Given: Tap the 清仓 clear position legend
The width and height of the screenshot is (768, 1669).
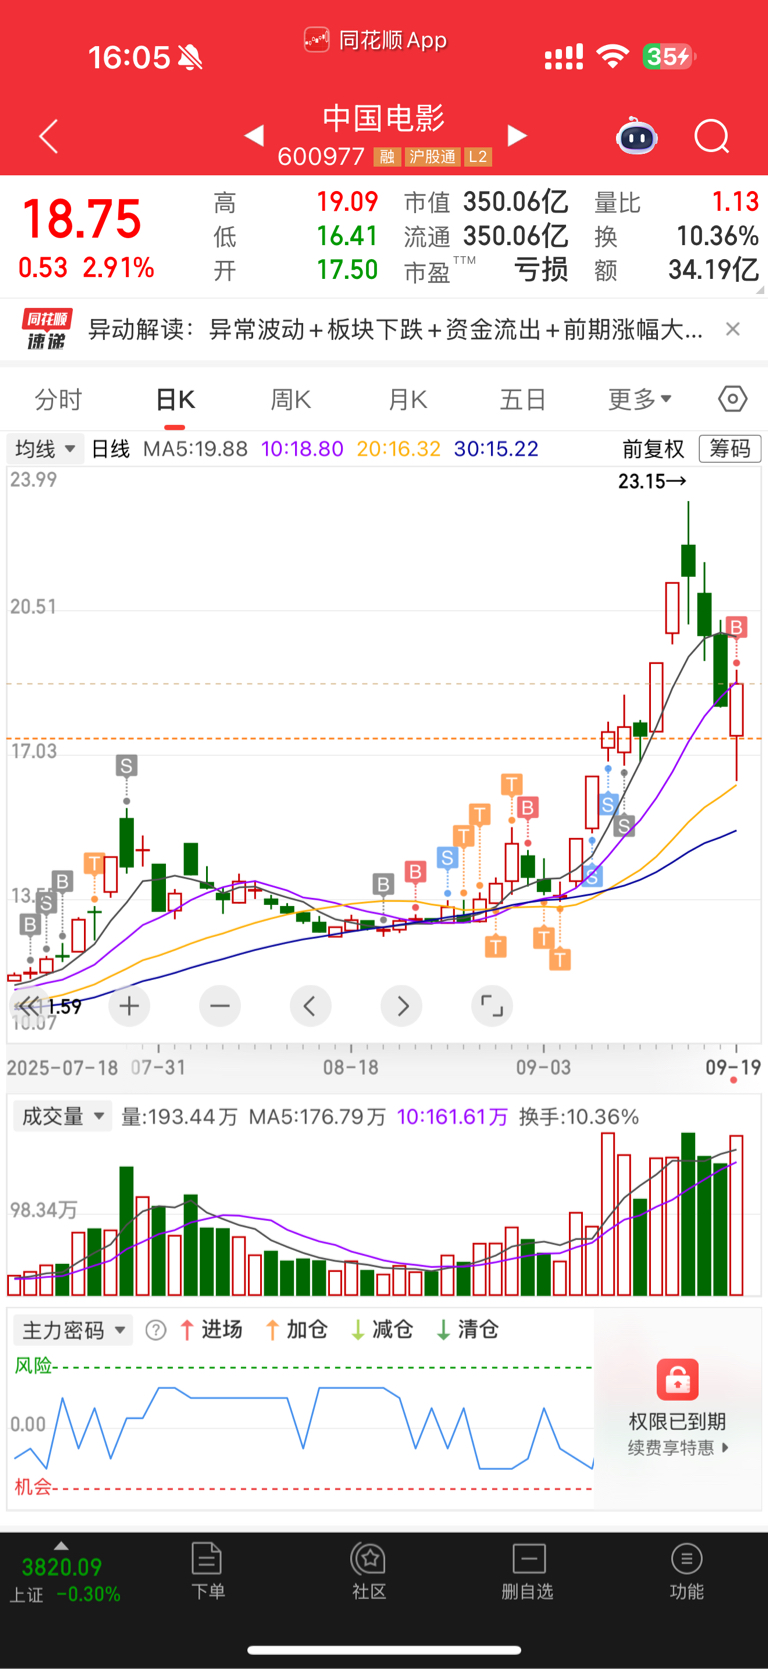Looking at the screenshot, I should click(x=467, y=1330).
